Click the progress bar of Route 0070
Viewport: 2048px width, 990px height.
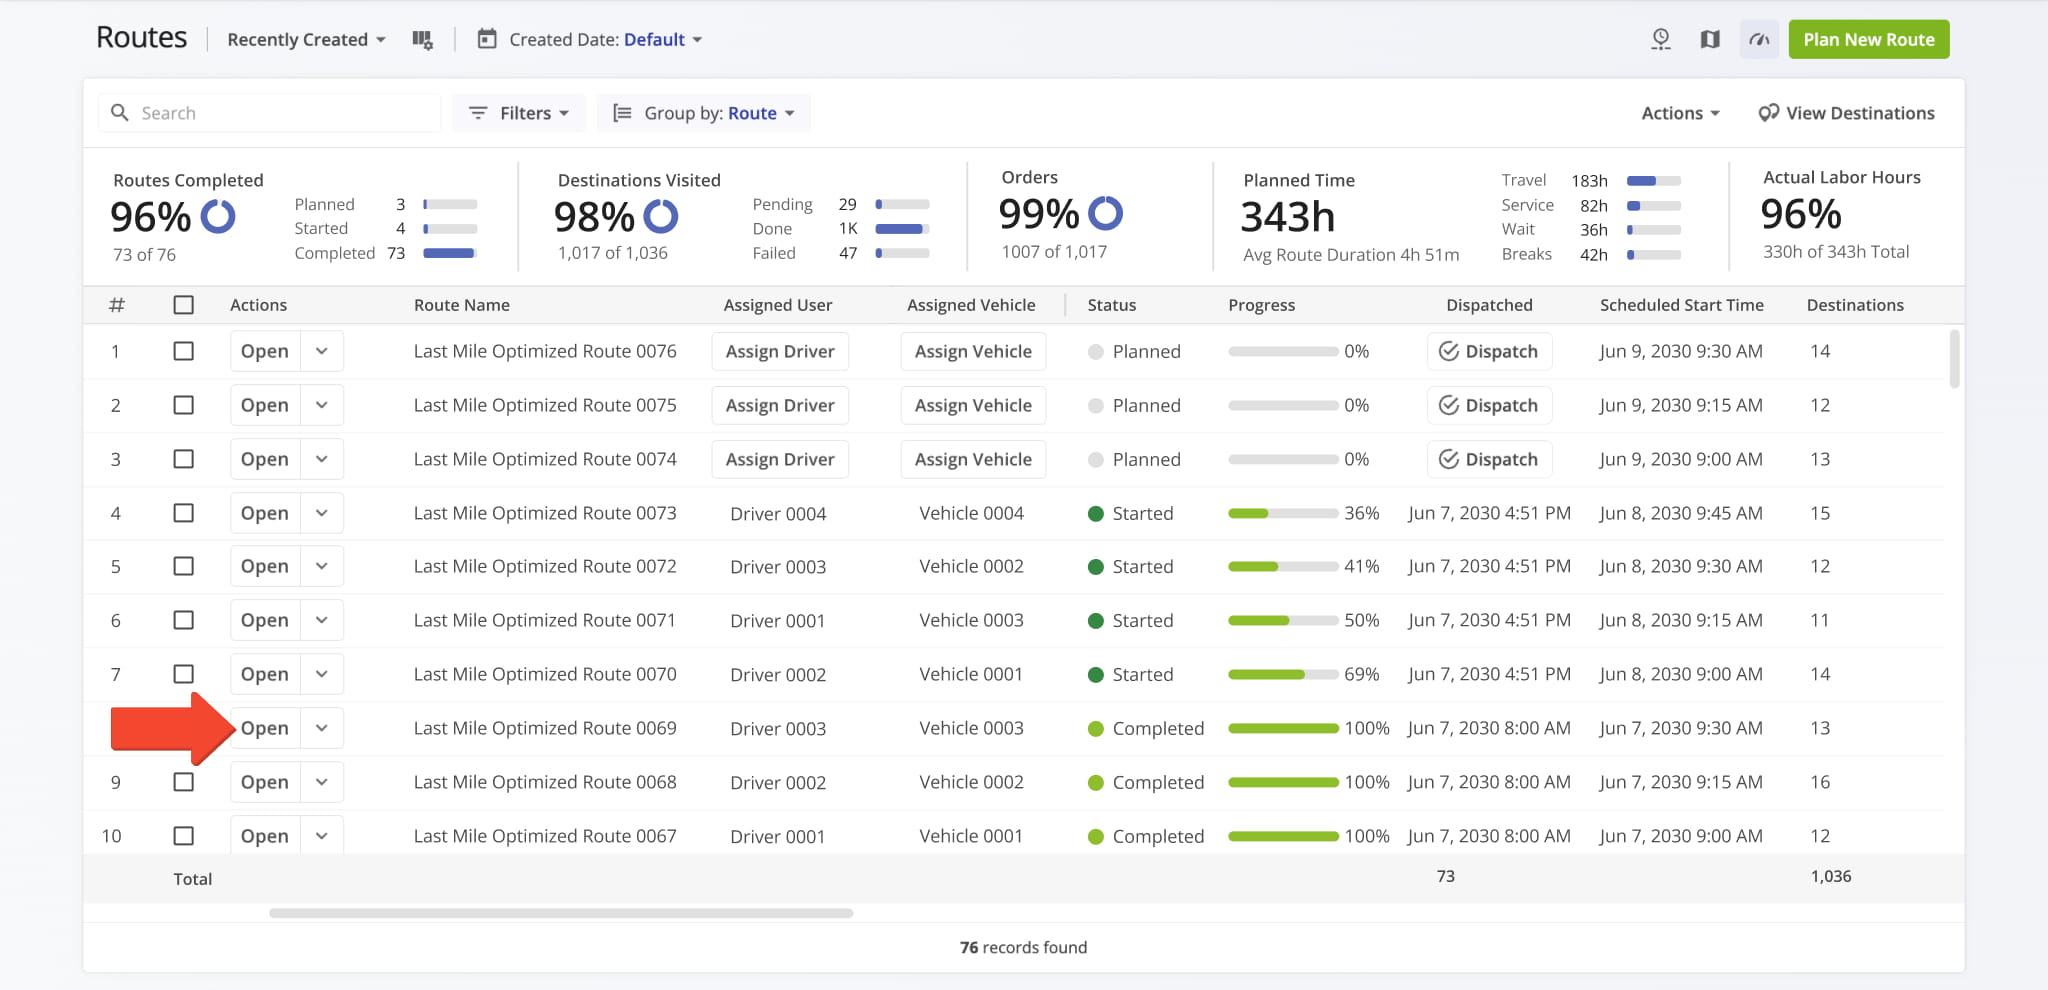pyautogui.click(x=1283, y=675)
